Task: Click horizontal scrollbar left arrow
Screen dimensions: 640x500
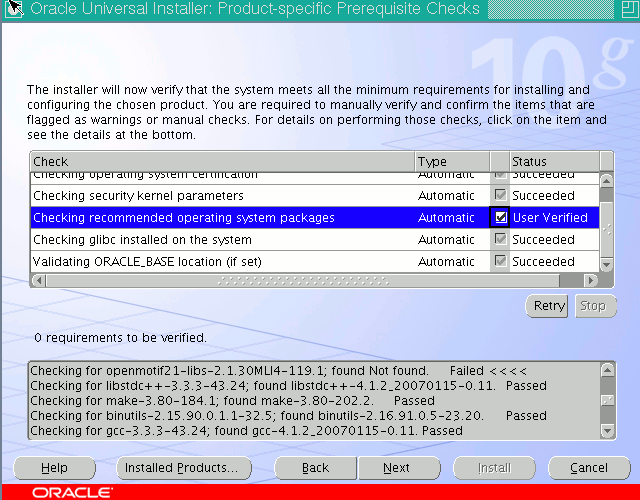Action: tap(39, 281)
